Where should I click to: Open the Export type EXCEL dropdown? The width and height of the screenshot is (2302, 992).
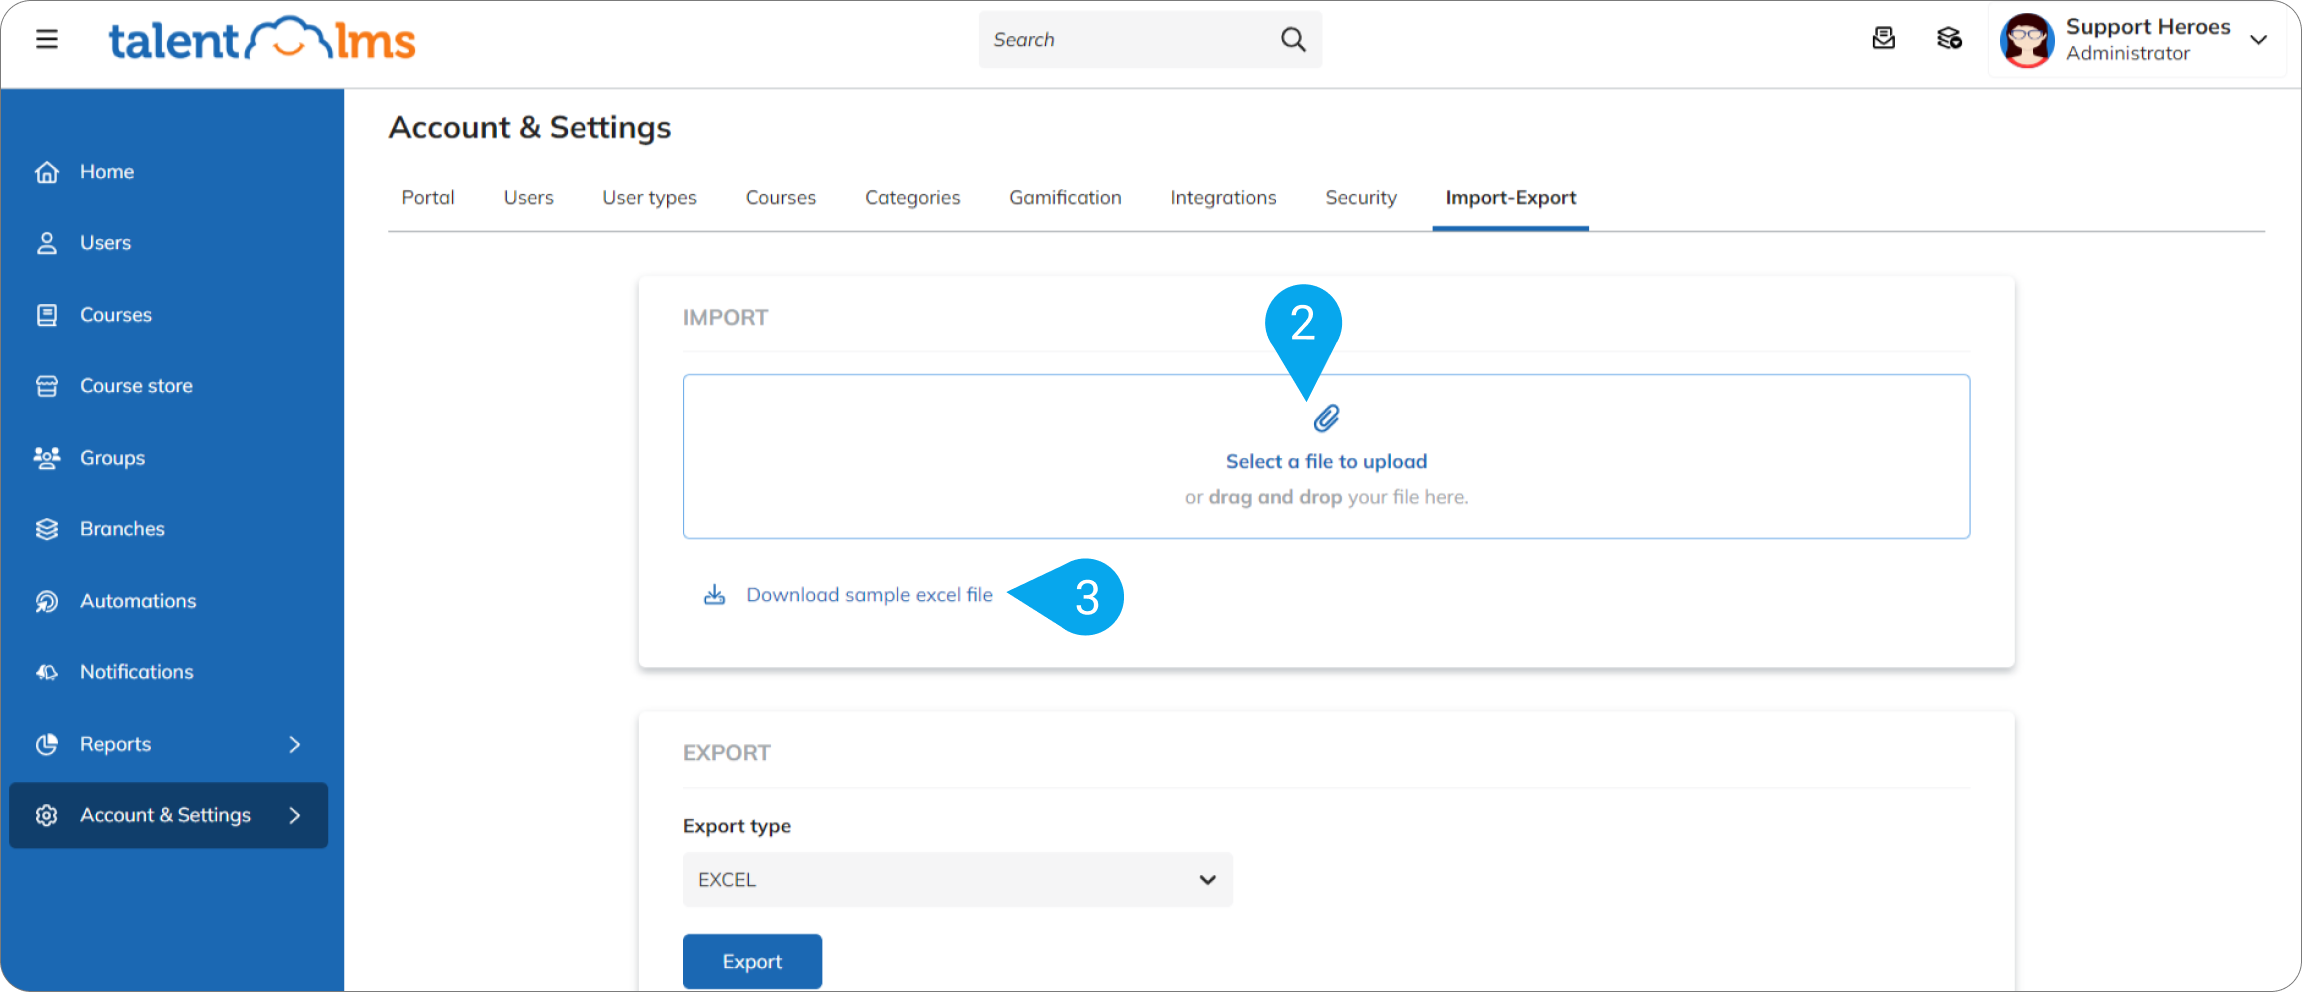point(957,880)
